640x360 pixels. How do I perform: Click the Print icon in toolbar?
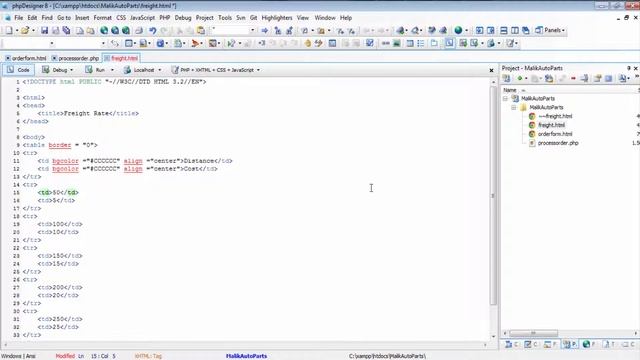pyautogui.click(x=139, y=30)
